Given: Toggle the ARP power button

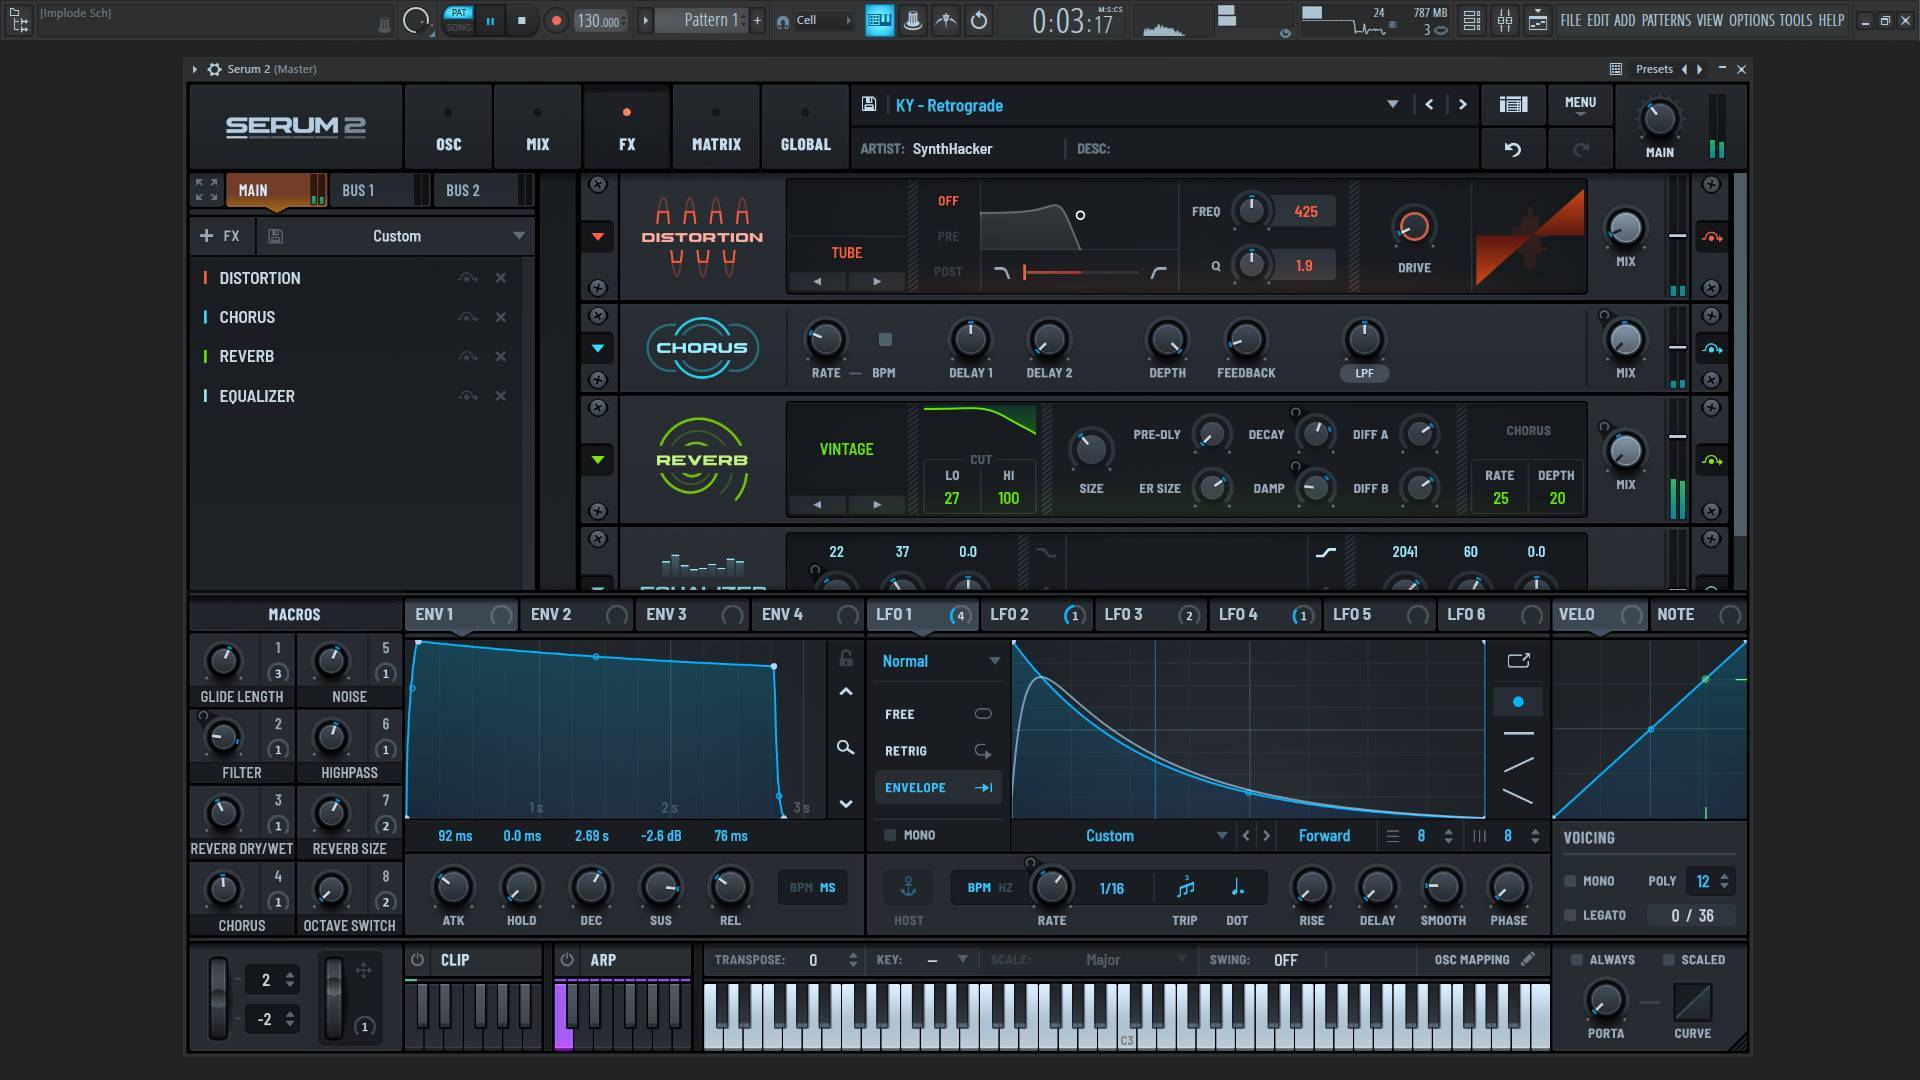Looking at the screenshot, I should pyautogui.click(x=567, y=959).
